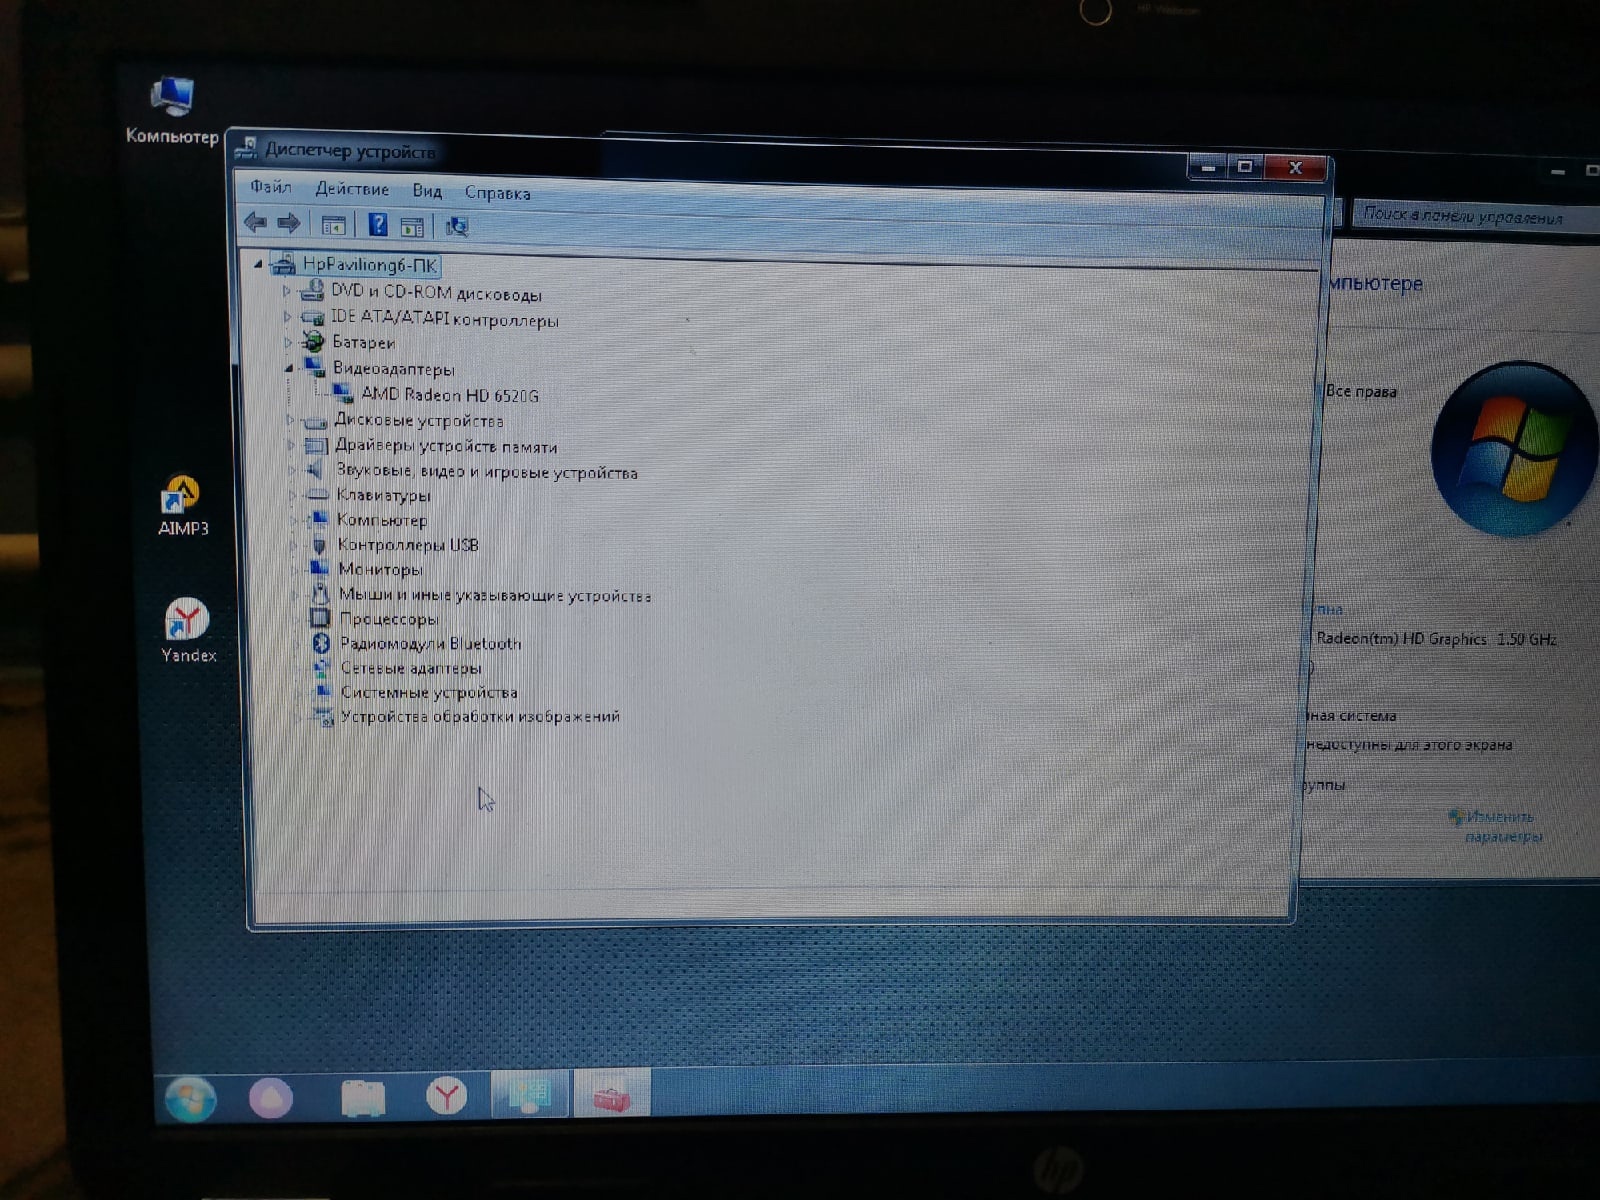Open the Компьютер desktop icon
This screenshot has width=1600, height=1200.
click(171, 110)
